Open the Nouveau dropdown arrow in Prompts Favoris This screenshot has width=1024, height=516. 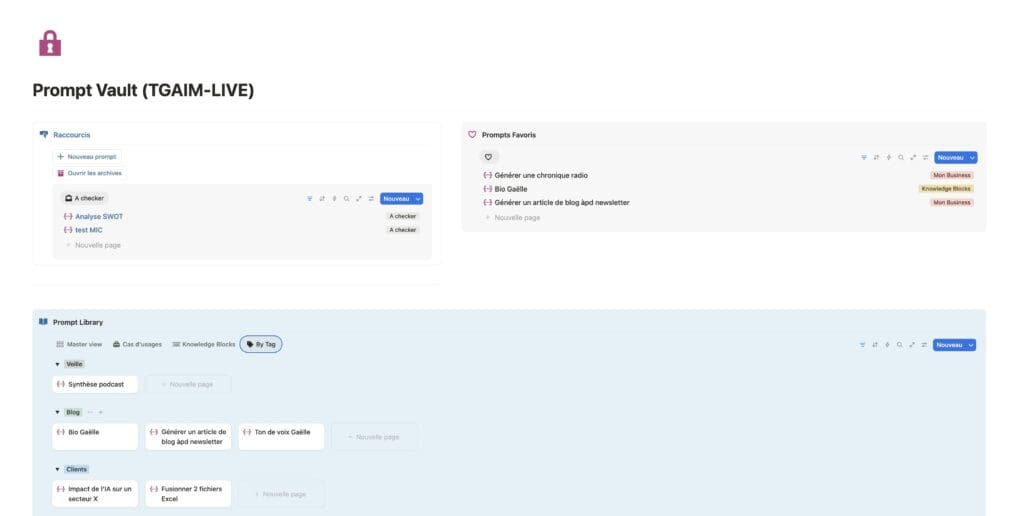972,157
